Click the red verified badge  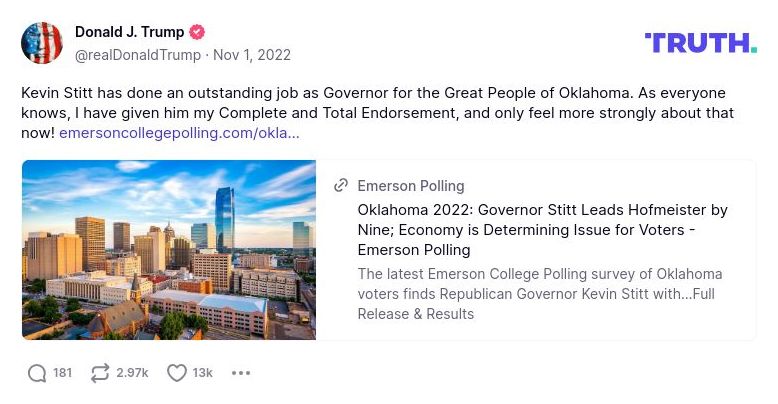coord(198,33)
